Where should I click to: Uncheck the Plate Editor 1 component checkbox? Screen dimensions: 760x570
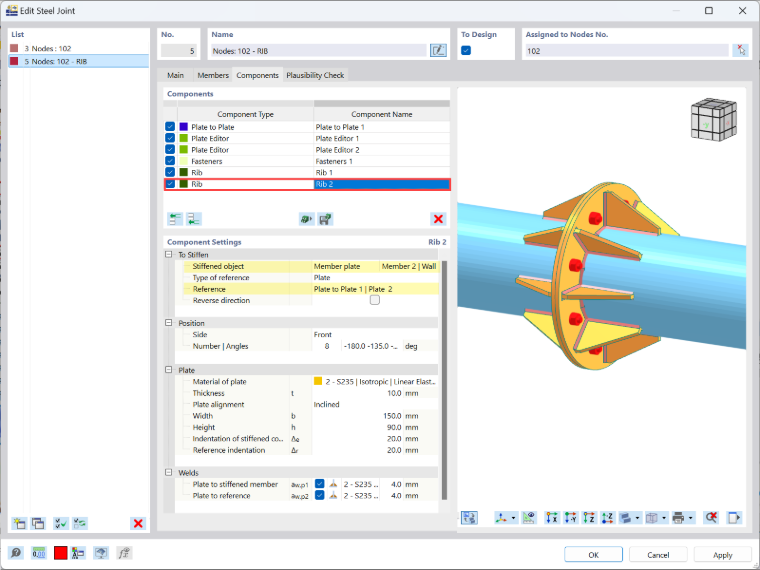[170, 138]
